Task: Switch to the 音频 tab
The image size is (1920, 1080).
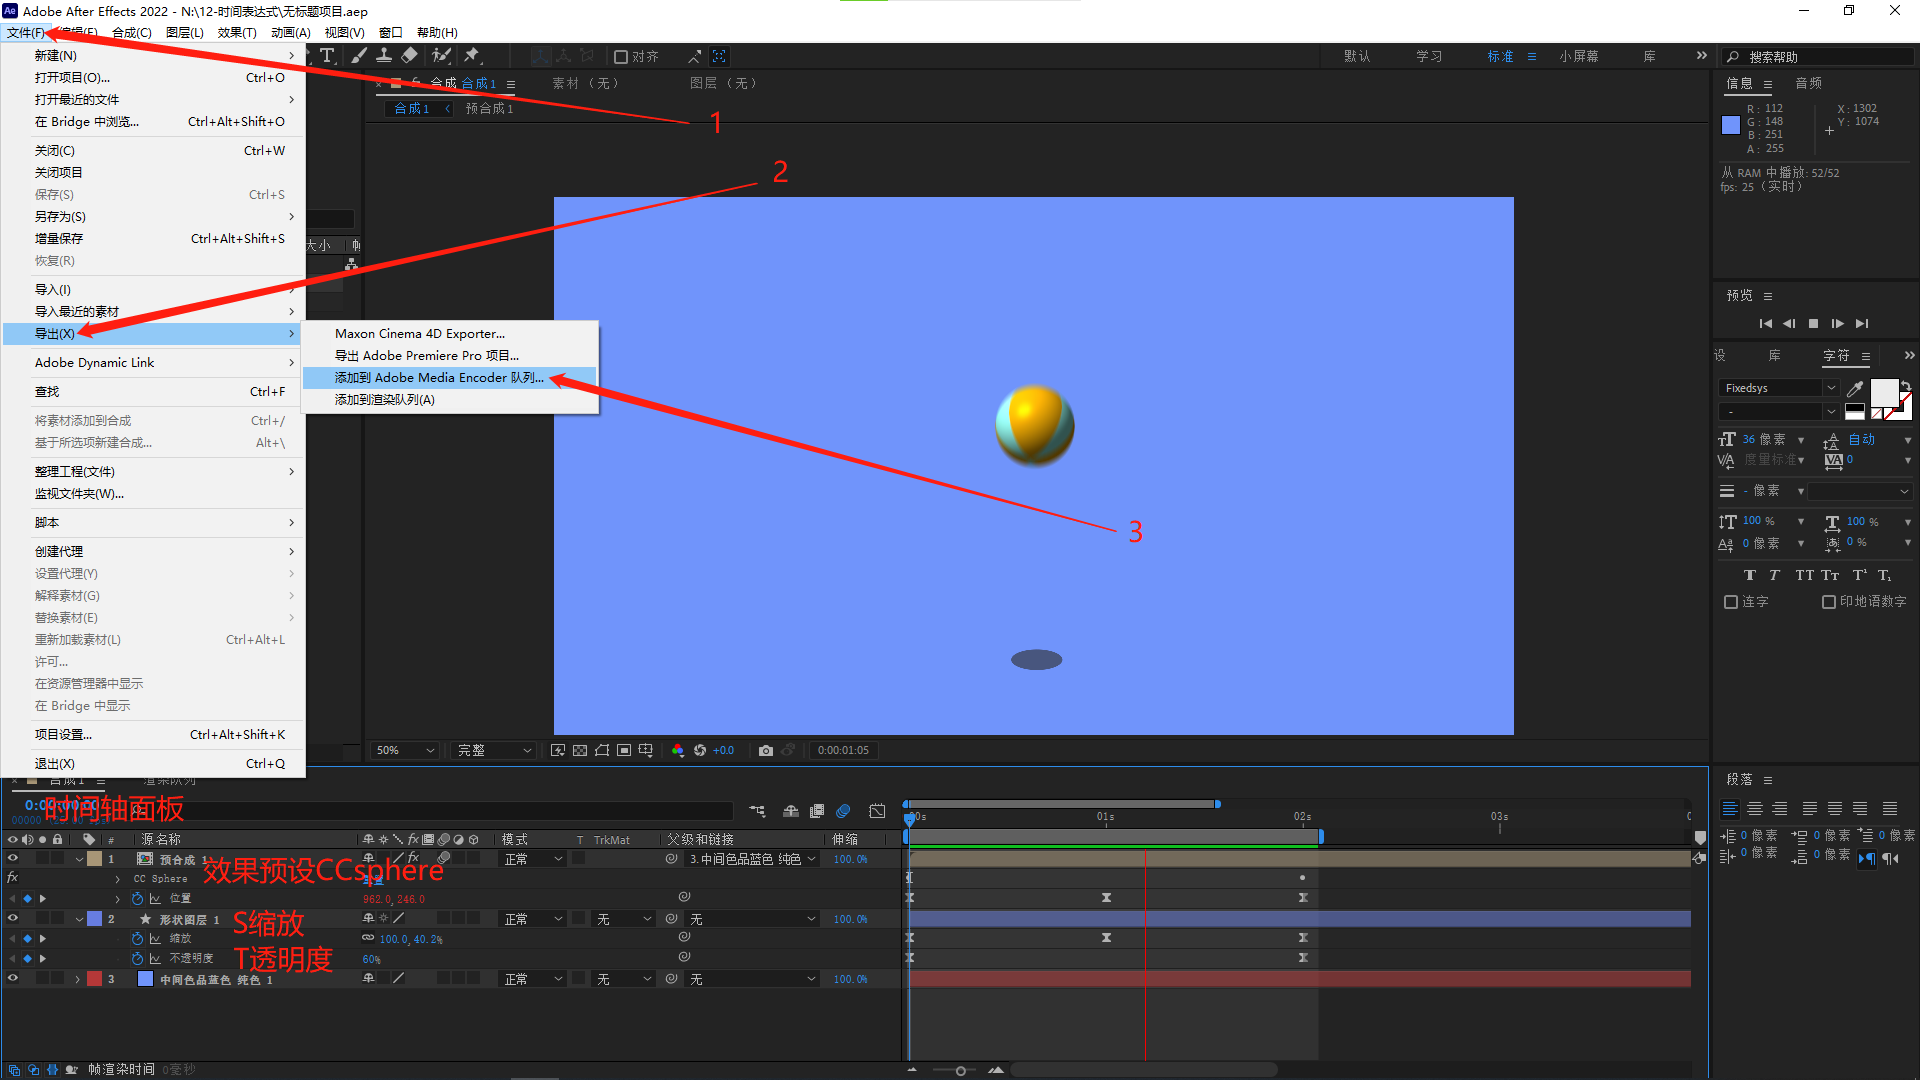Action: click(x=1809, y=83)
